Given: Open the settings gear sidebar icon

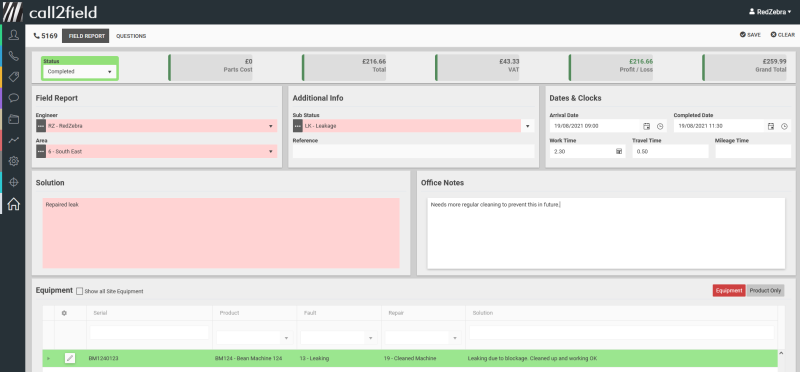Looking at the screenshot, I should pos(13,161).
